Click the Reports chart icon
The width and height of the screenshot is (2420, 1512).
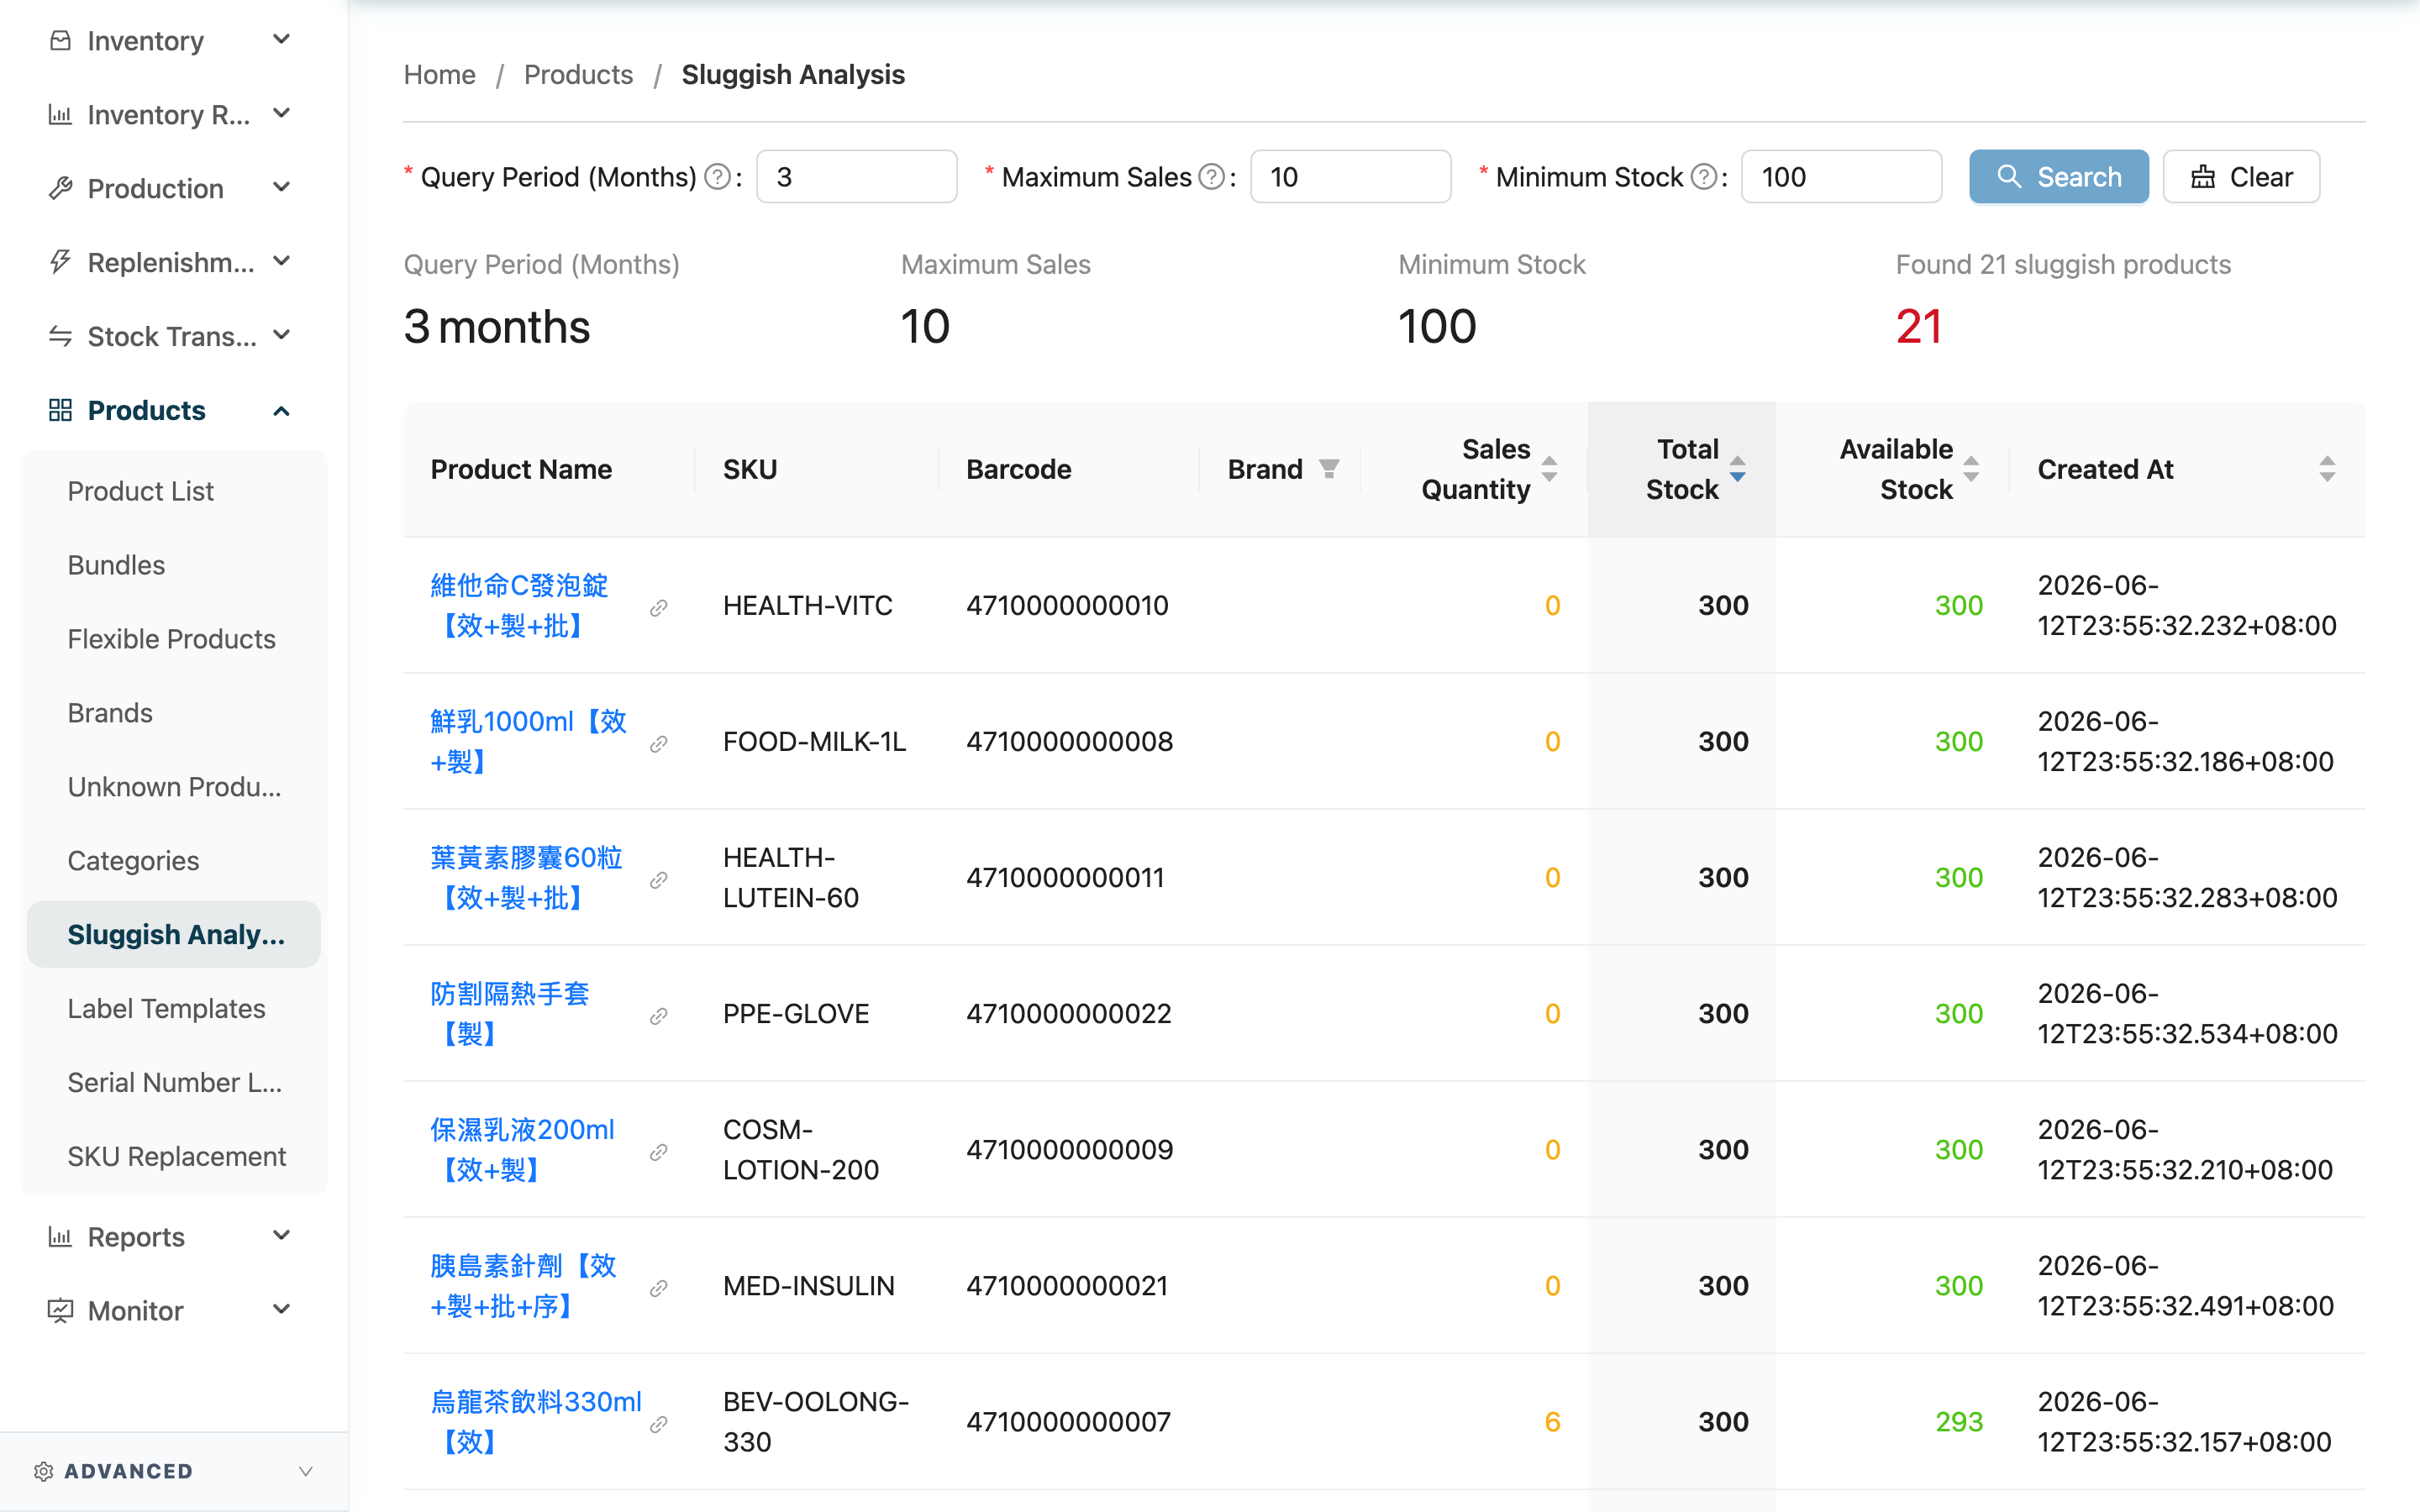pyautogui.click(x=61, y=1237)
